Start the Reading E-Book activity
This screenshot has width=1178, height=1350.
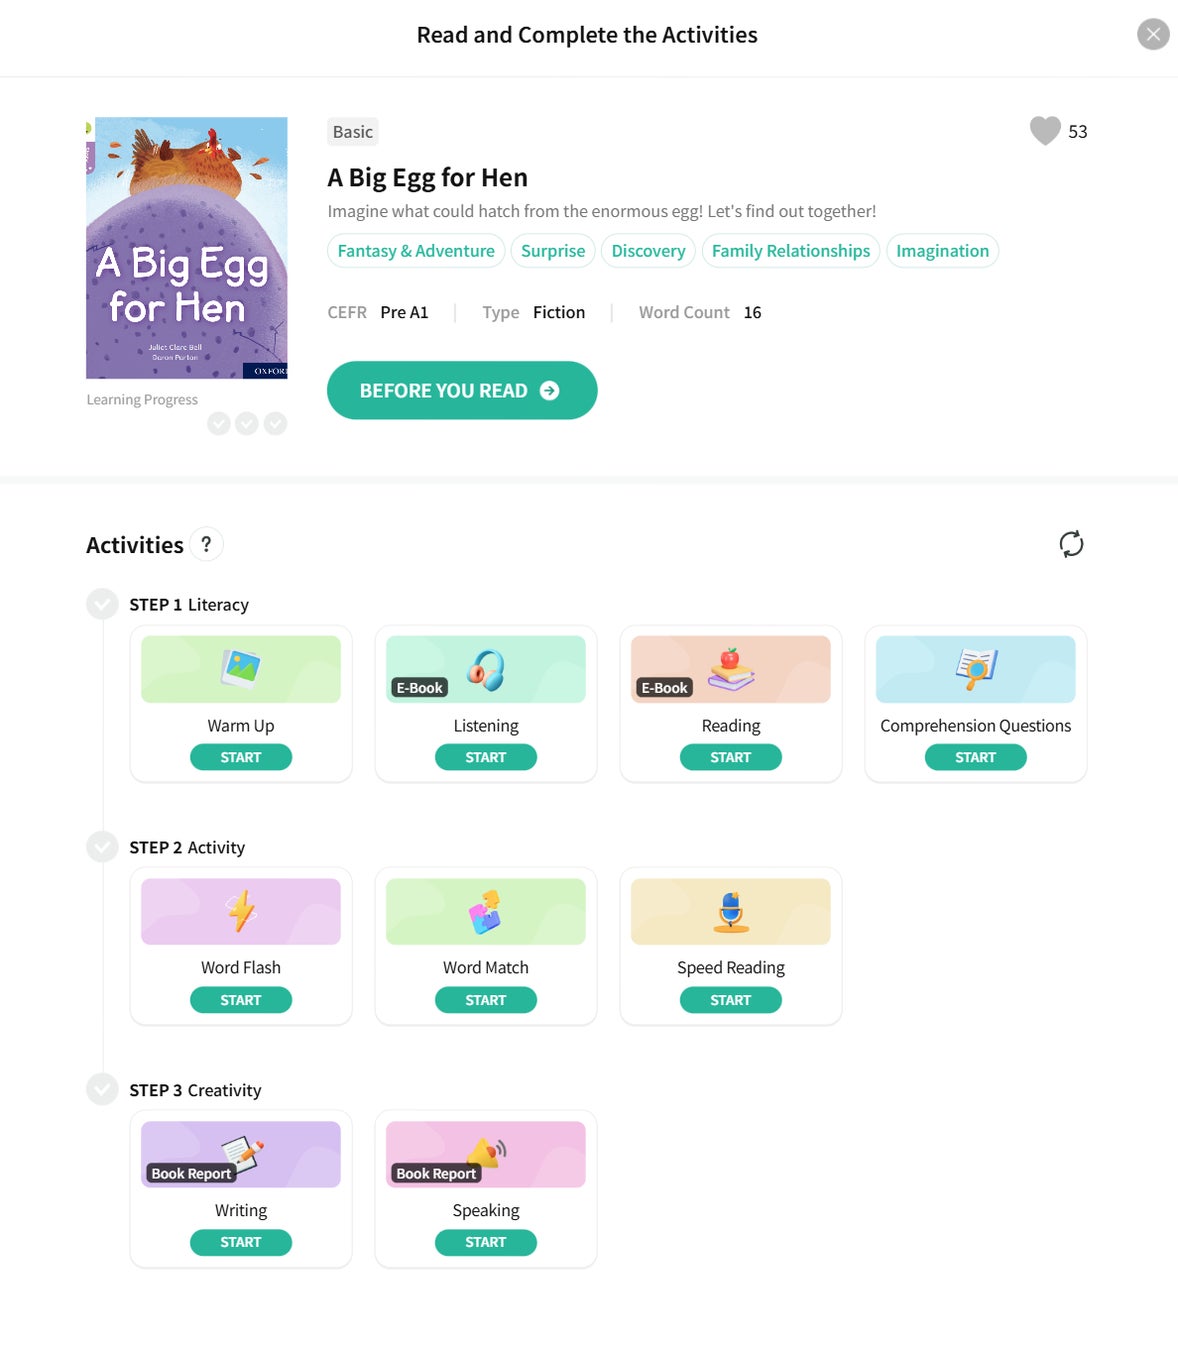coord(730,757)
